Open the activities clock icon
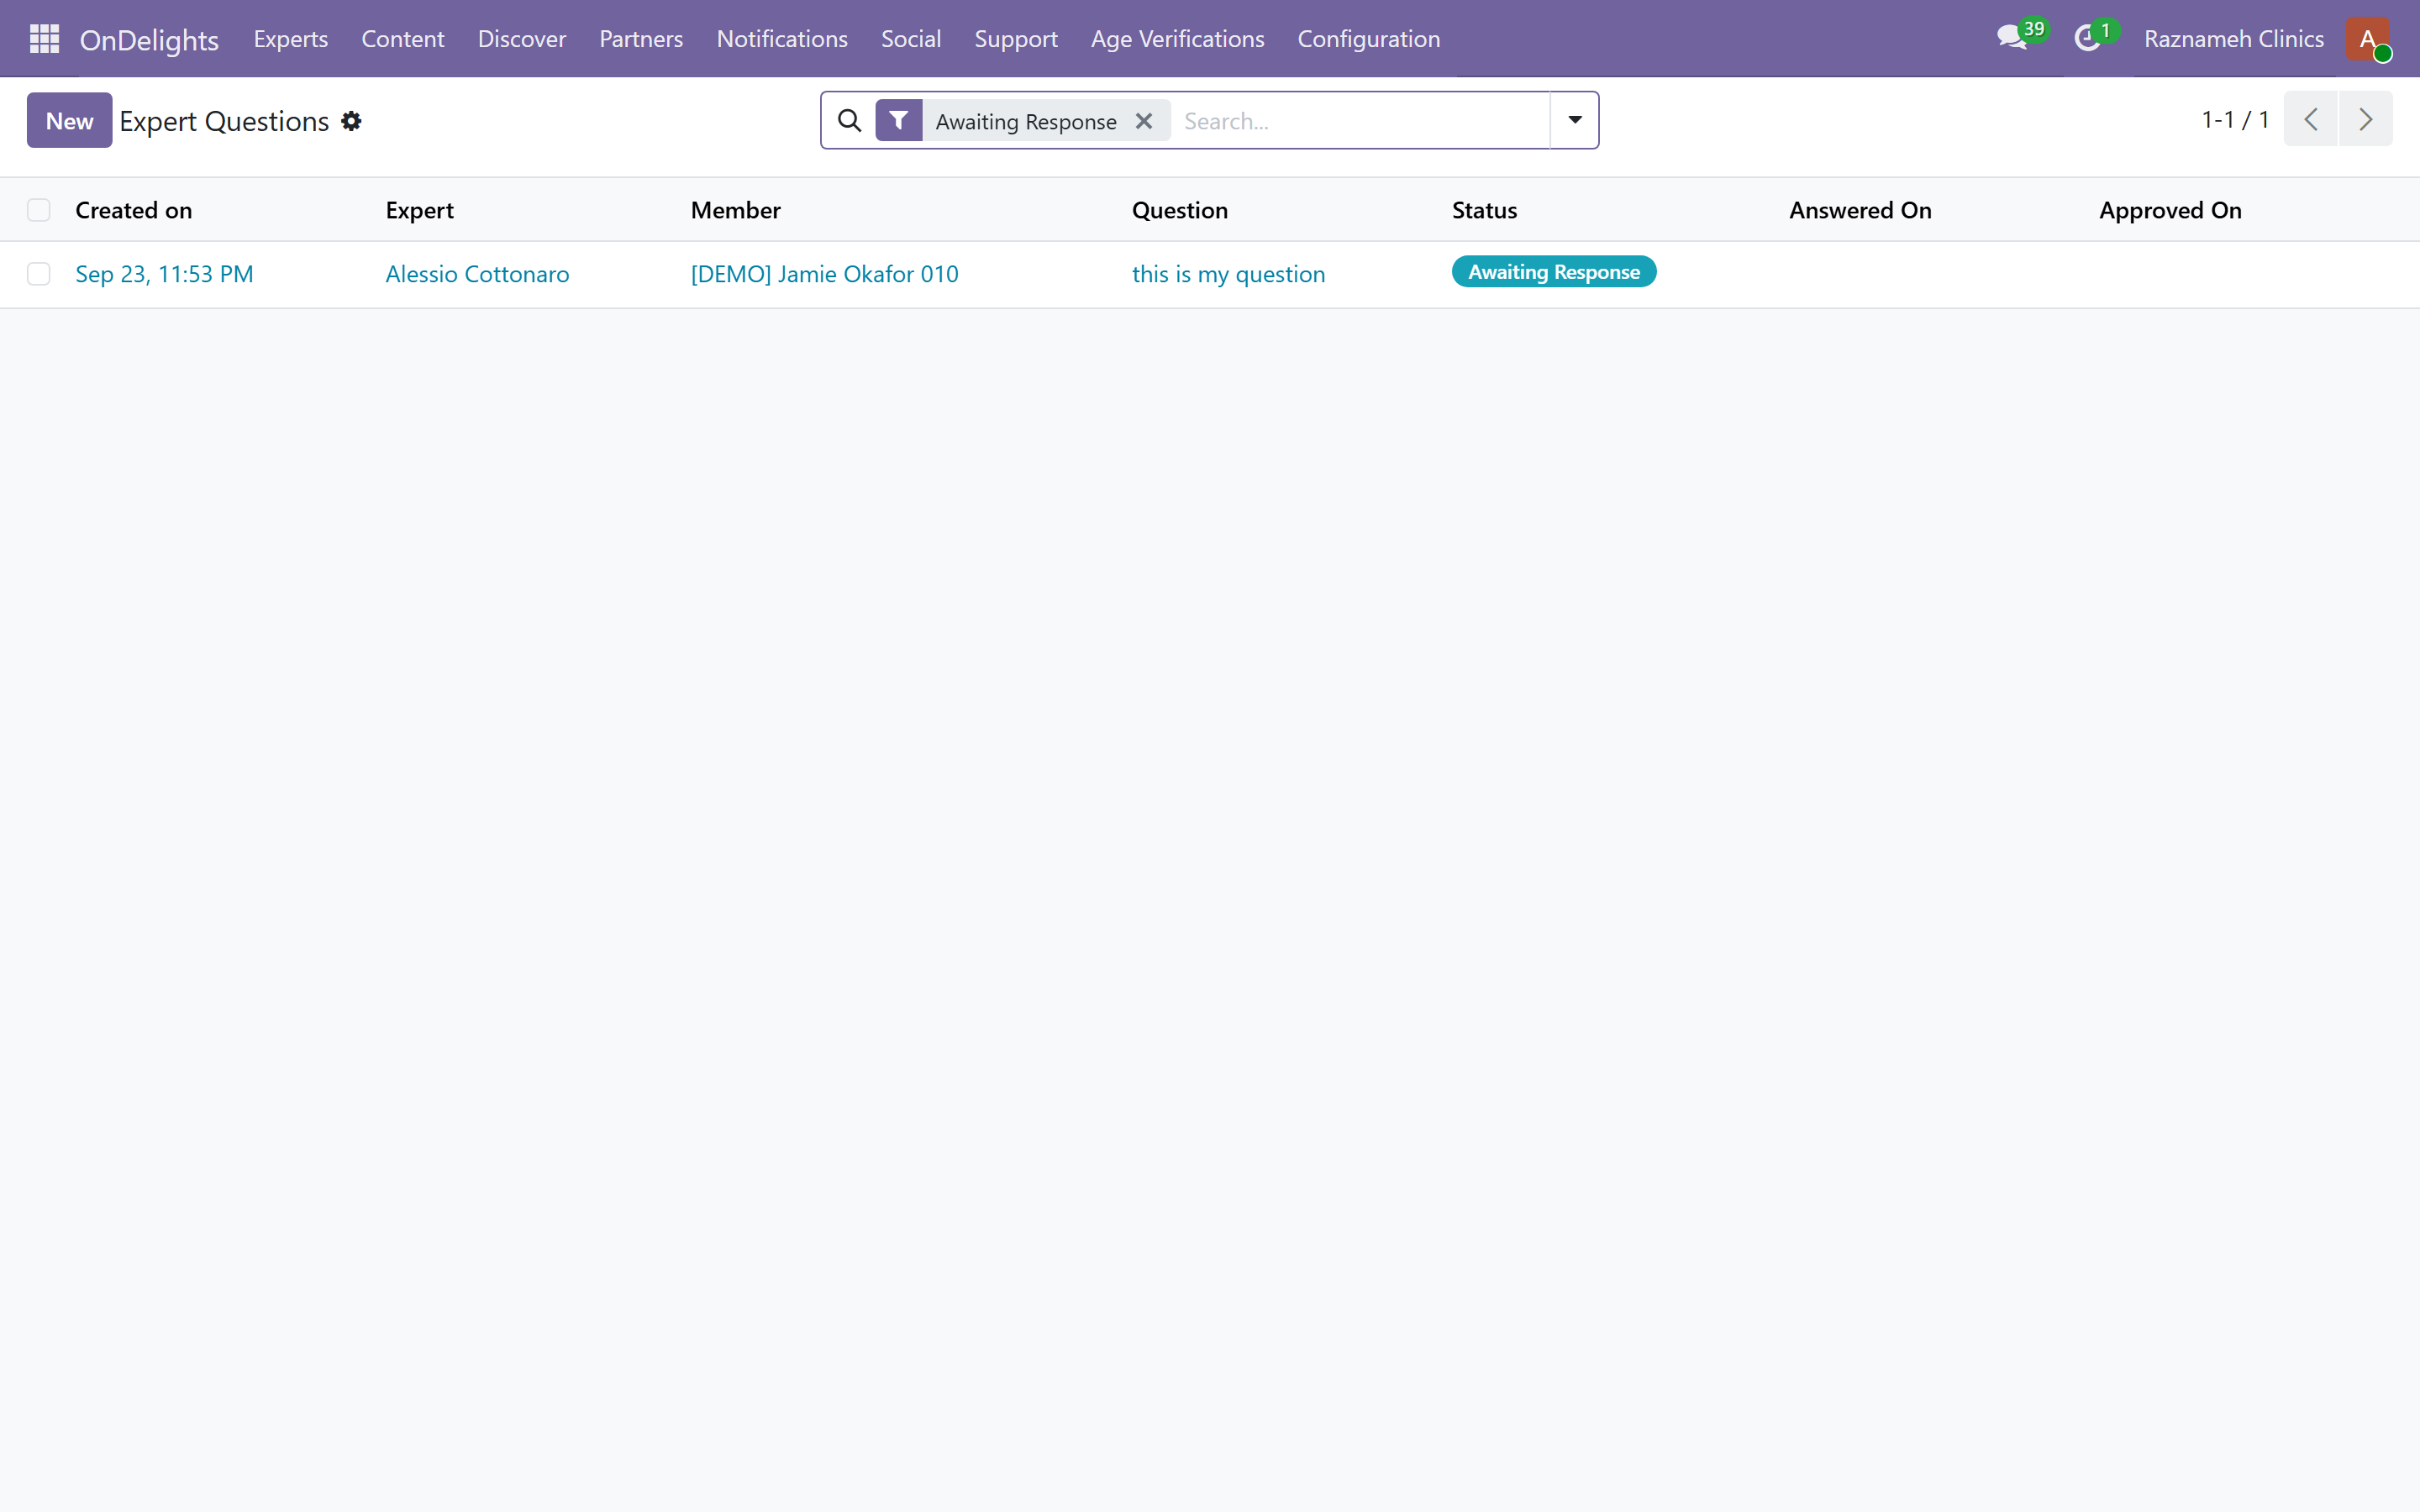Image resolution: width=2420 pixels, height=1512 pixels. (2095, 37)
